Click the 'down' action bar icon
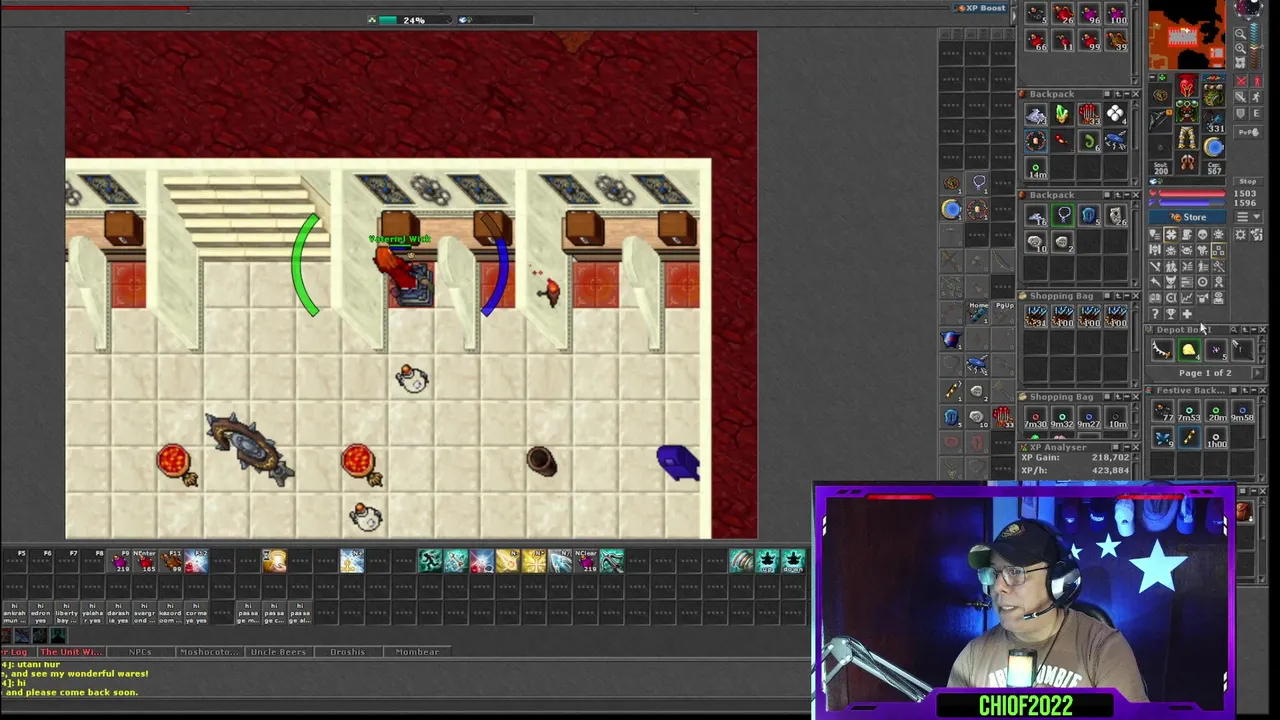The width and height of the screenshot is (1280, 720). coord(793,561)
